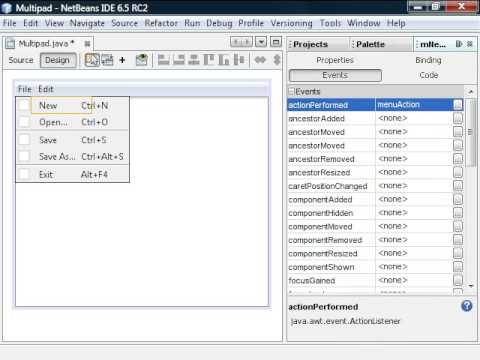480x360 pixels.
Task: Toggle Change Horizontal Resizability icon
Action: click(260, 60)
